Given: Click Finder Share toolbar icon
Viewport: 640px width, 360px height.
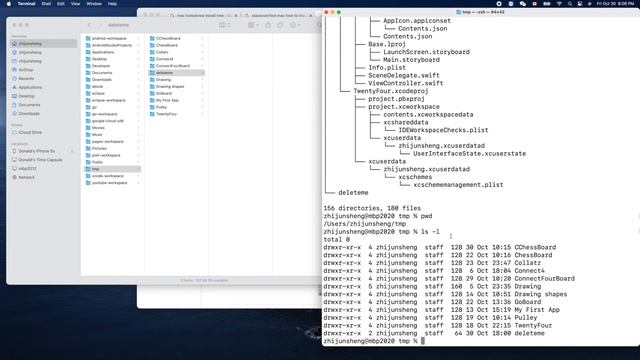Looking at the screenshot, I should pos(268,25).
